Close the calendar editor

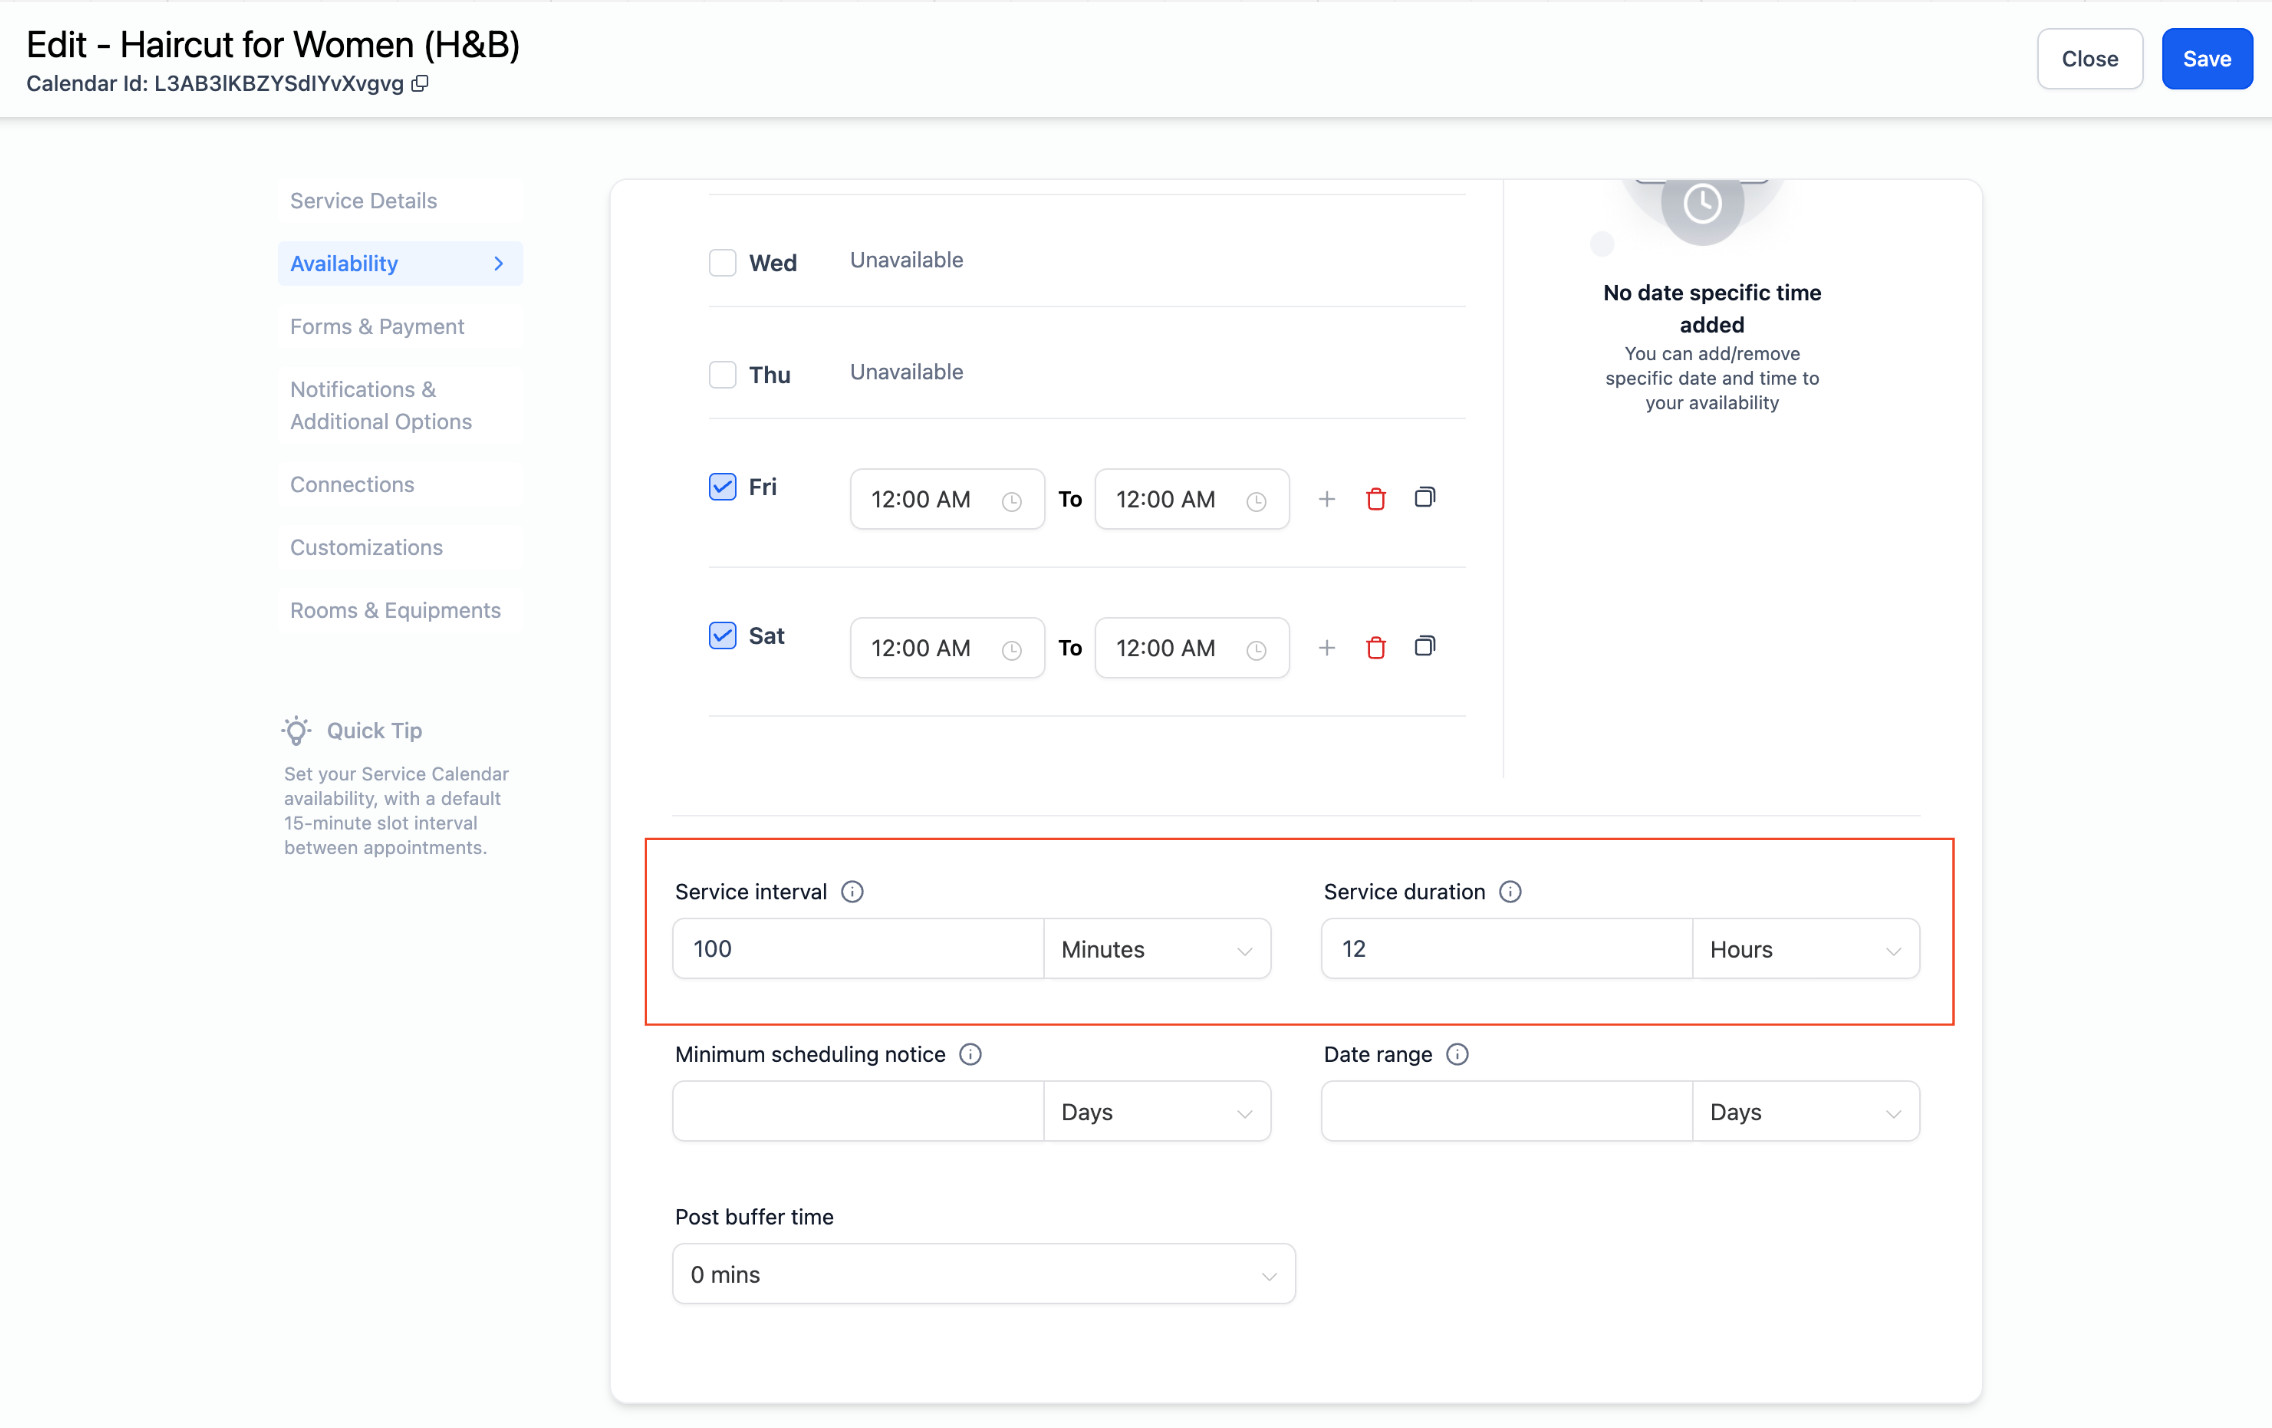pyautogui.click(x=2090, y=59)
